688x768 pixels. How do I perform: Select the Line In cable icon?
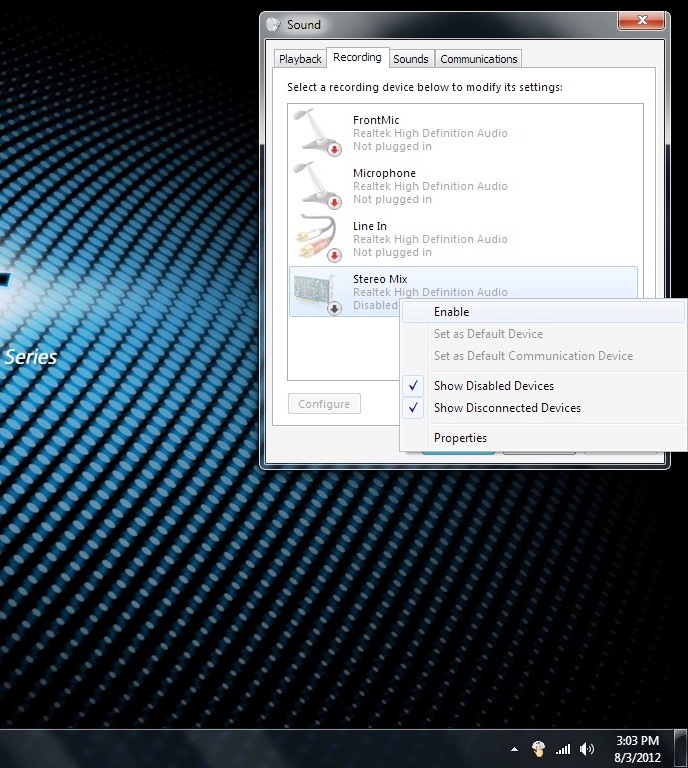click(x=317, y=238)
